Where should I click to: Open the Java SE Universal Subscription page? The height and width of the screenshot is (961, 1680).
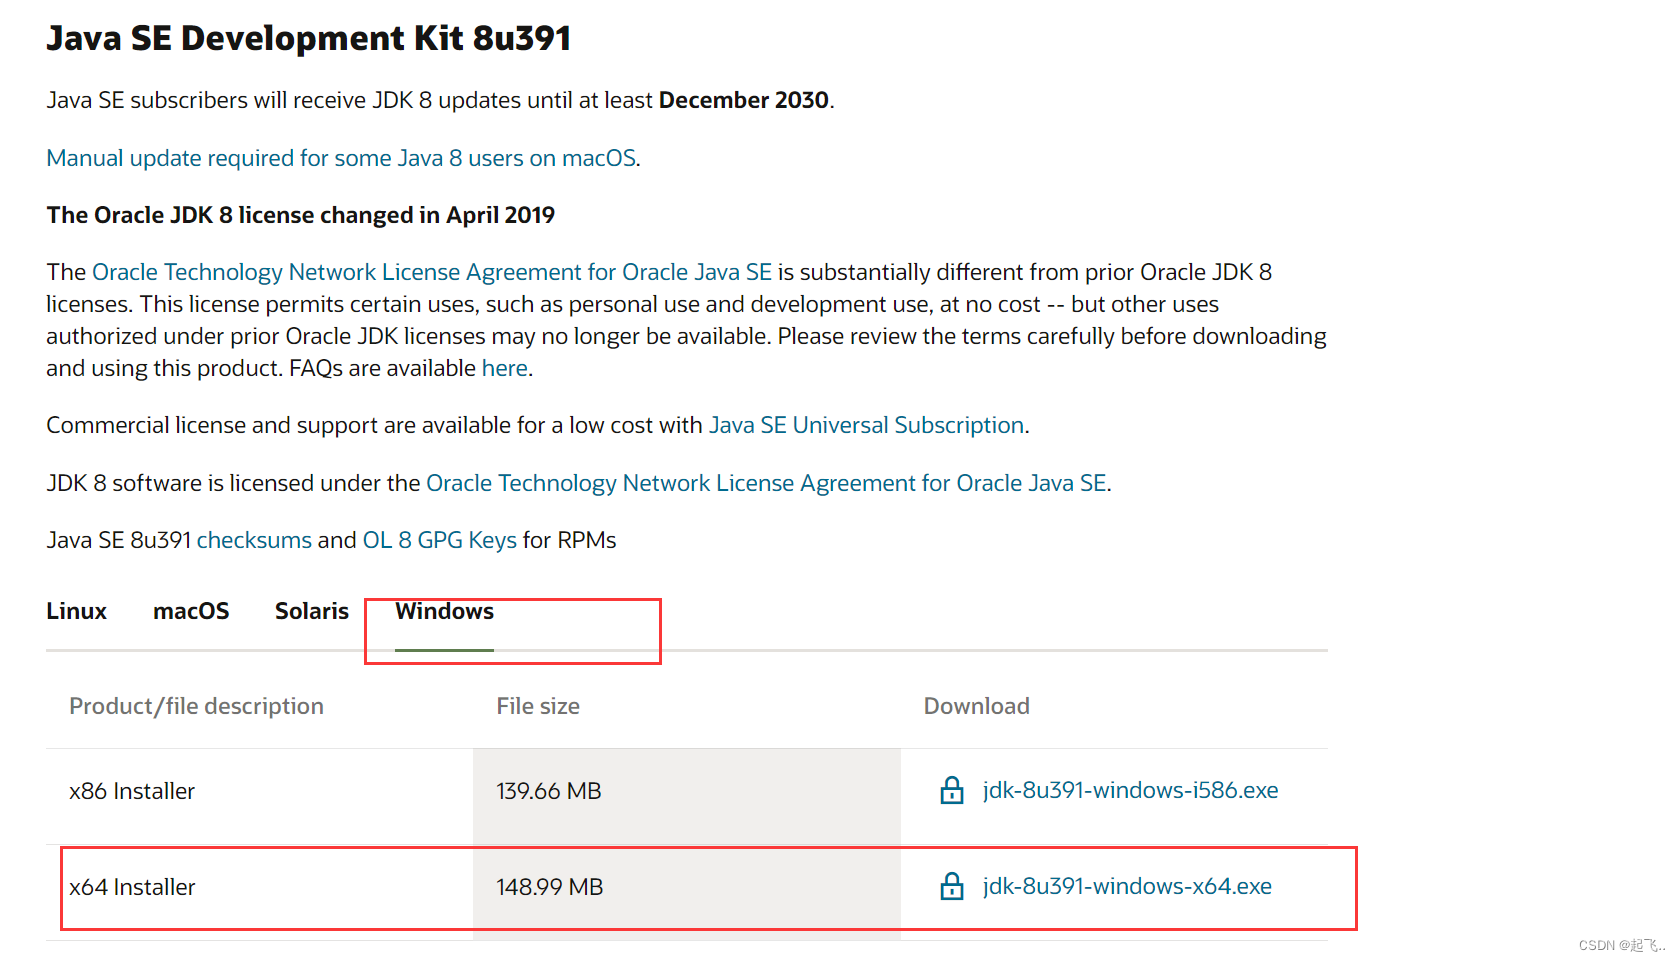tap(866, 425)
